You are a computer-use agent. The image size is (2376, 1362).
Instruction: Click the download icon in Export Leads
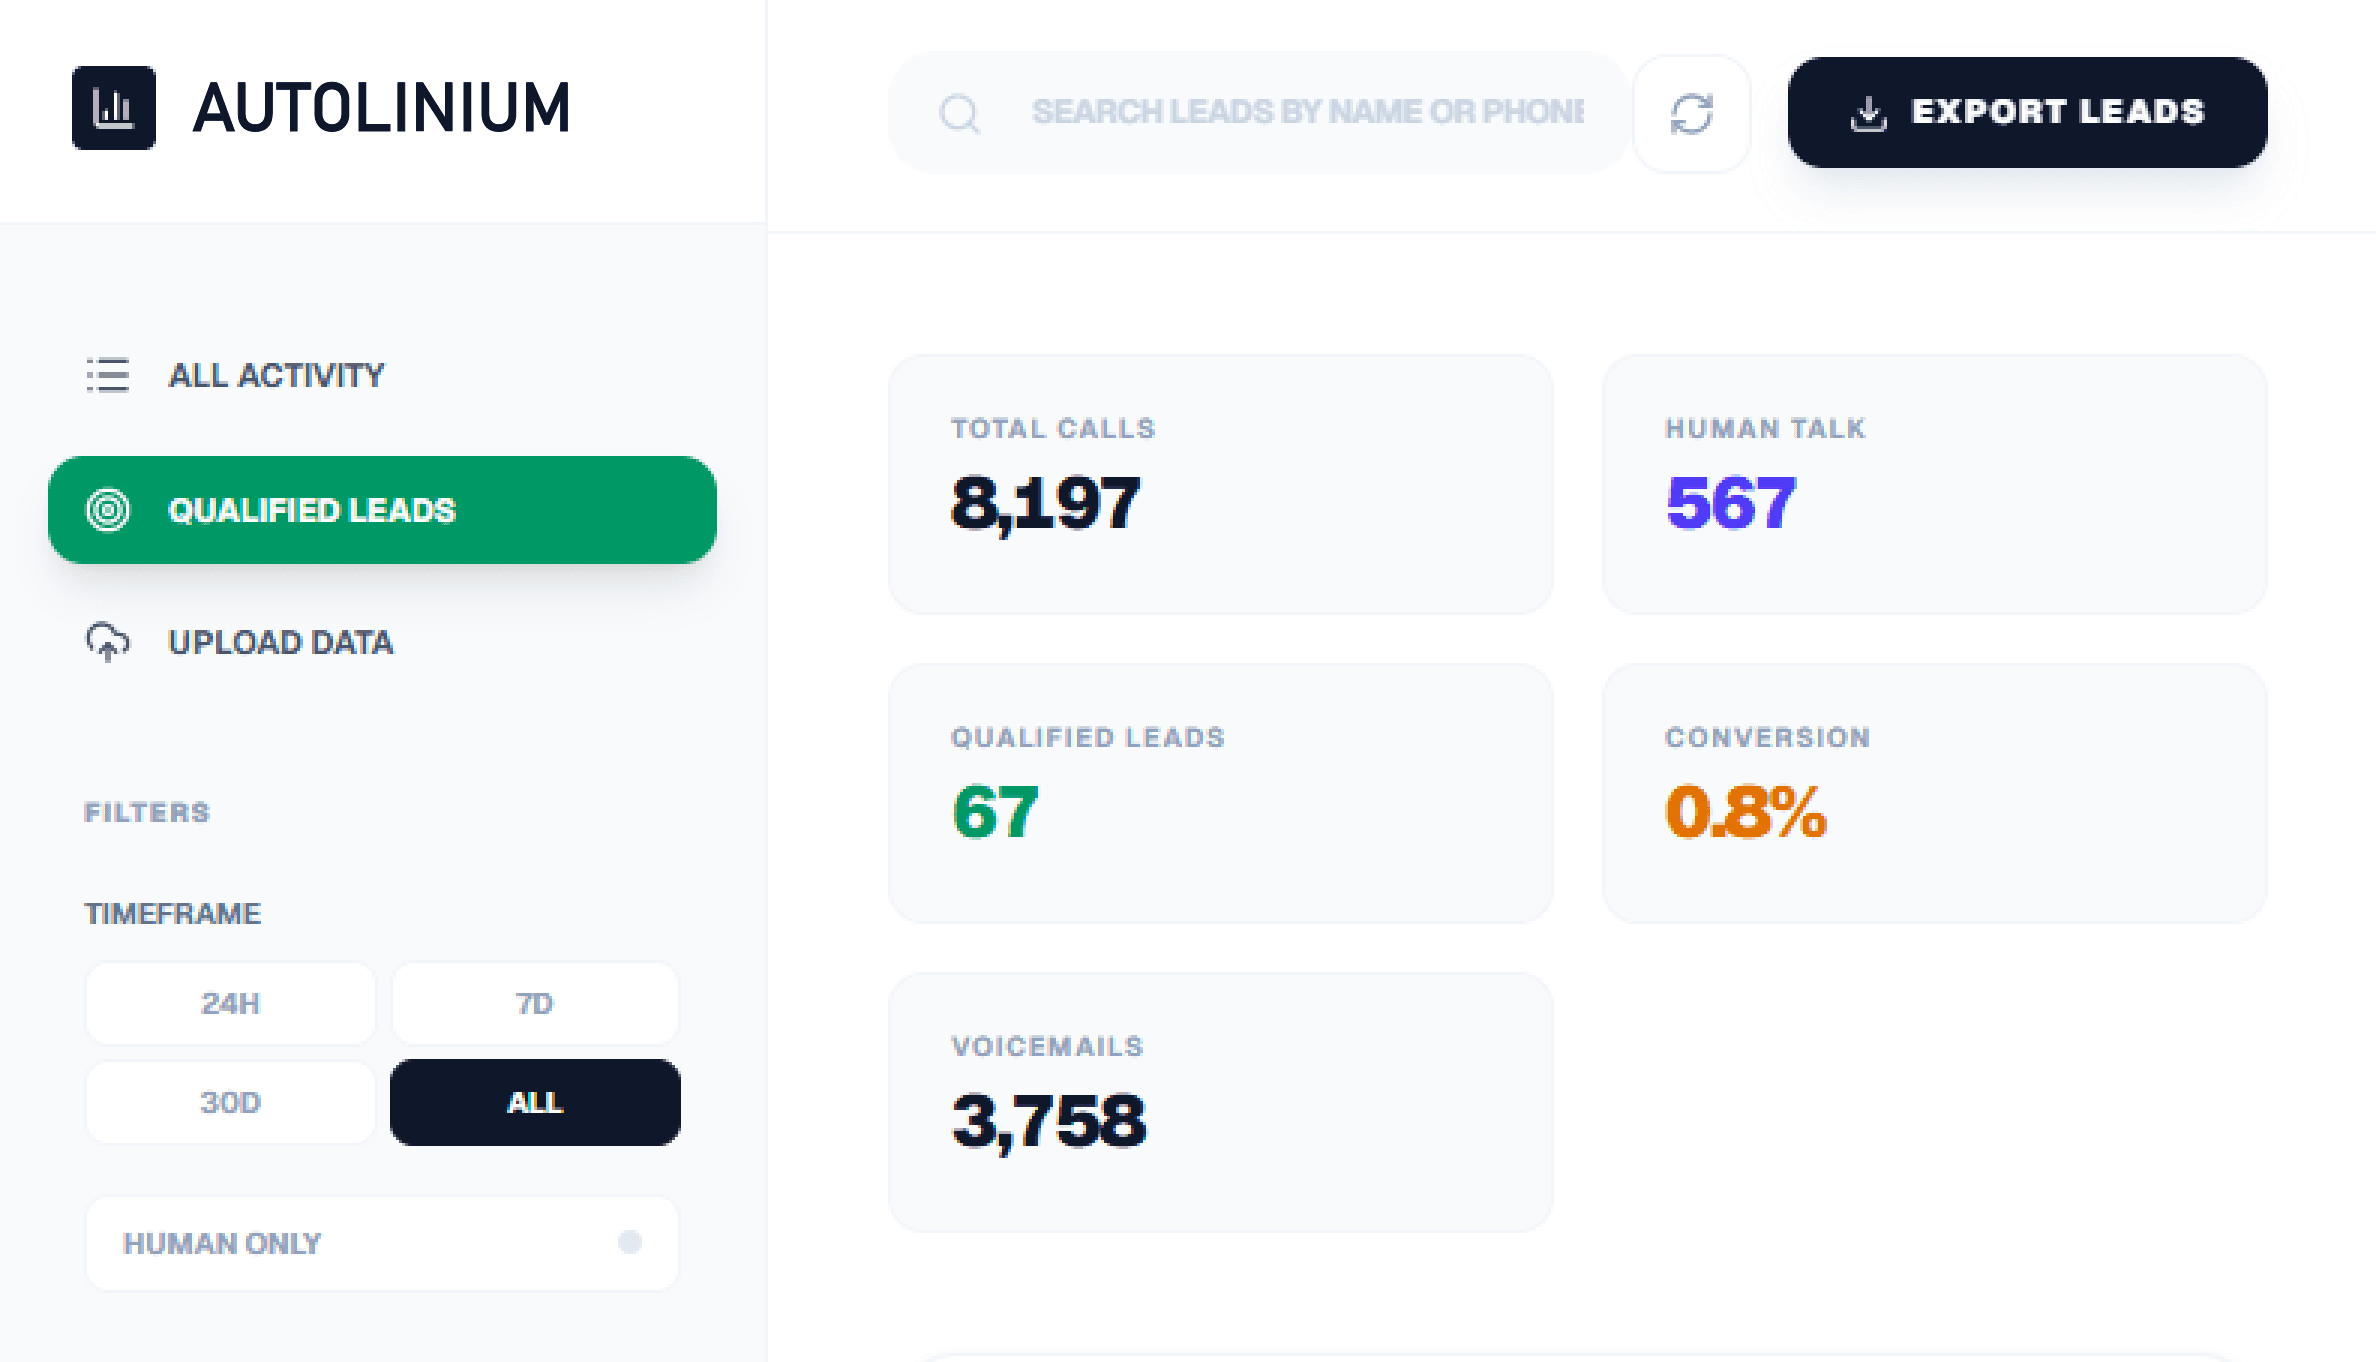pyautogui.click(x=1868, y=113)
